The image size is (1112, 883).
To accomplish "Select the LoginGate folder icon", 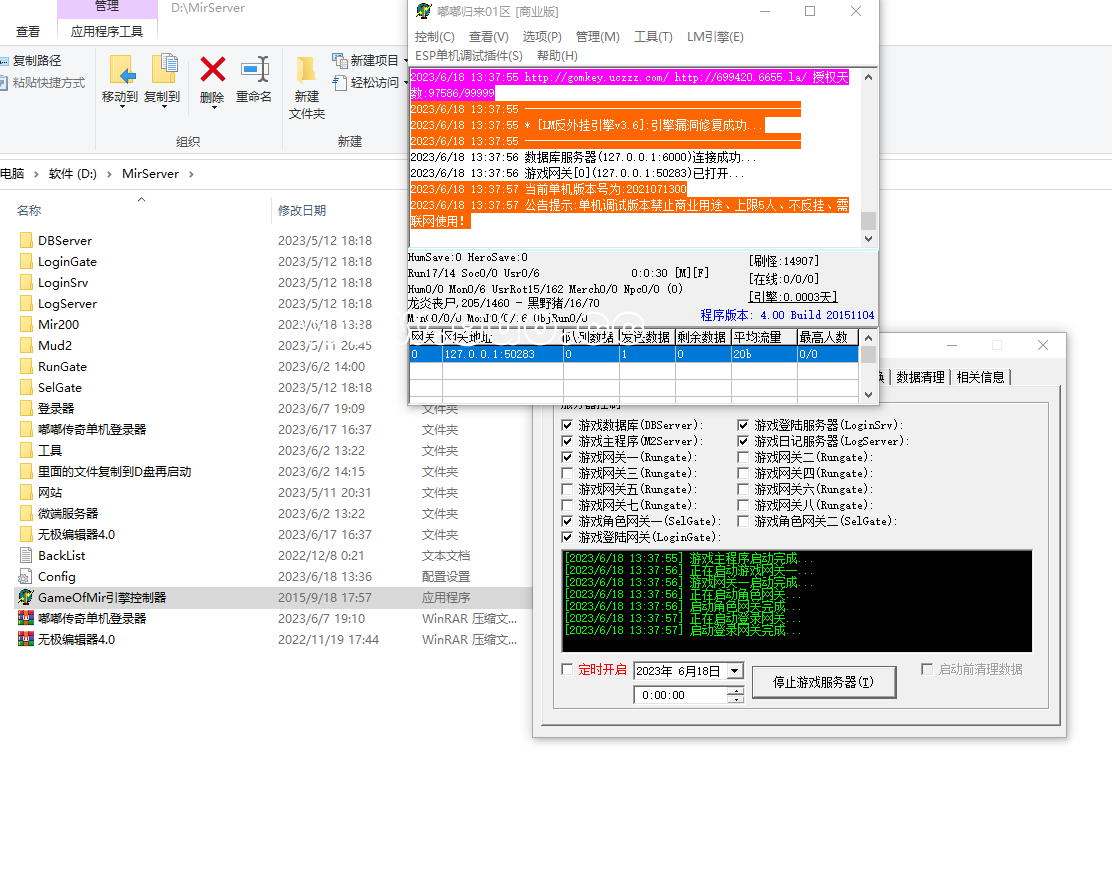I will [x=26, y=262].
